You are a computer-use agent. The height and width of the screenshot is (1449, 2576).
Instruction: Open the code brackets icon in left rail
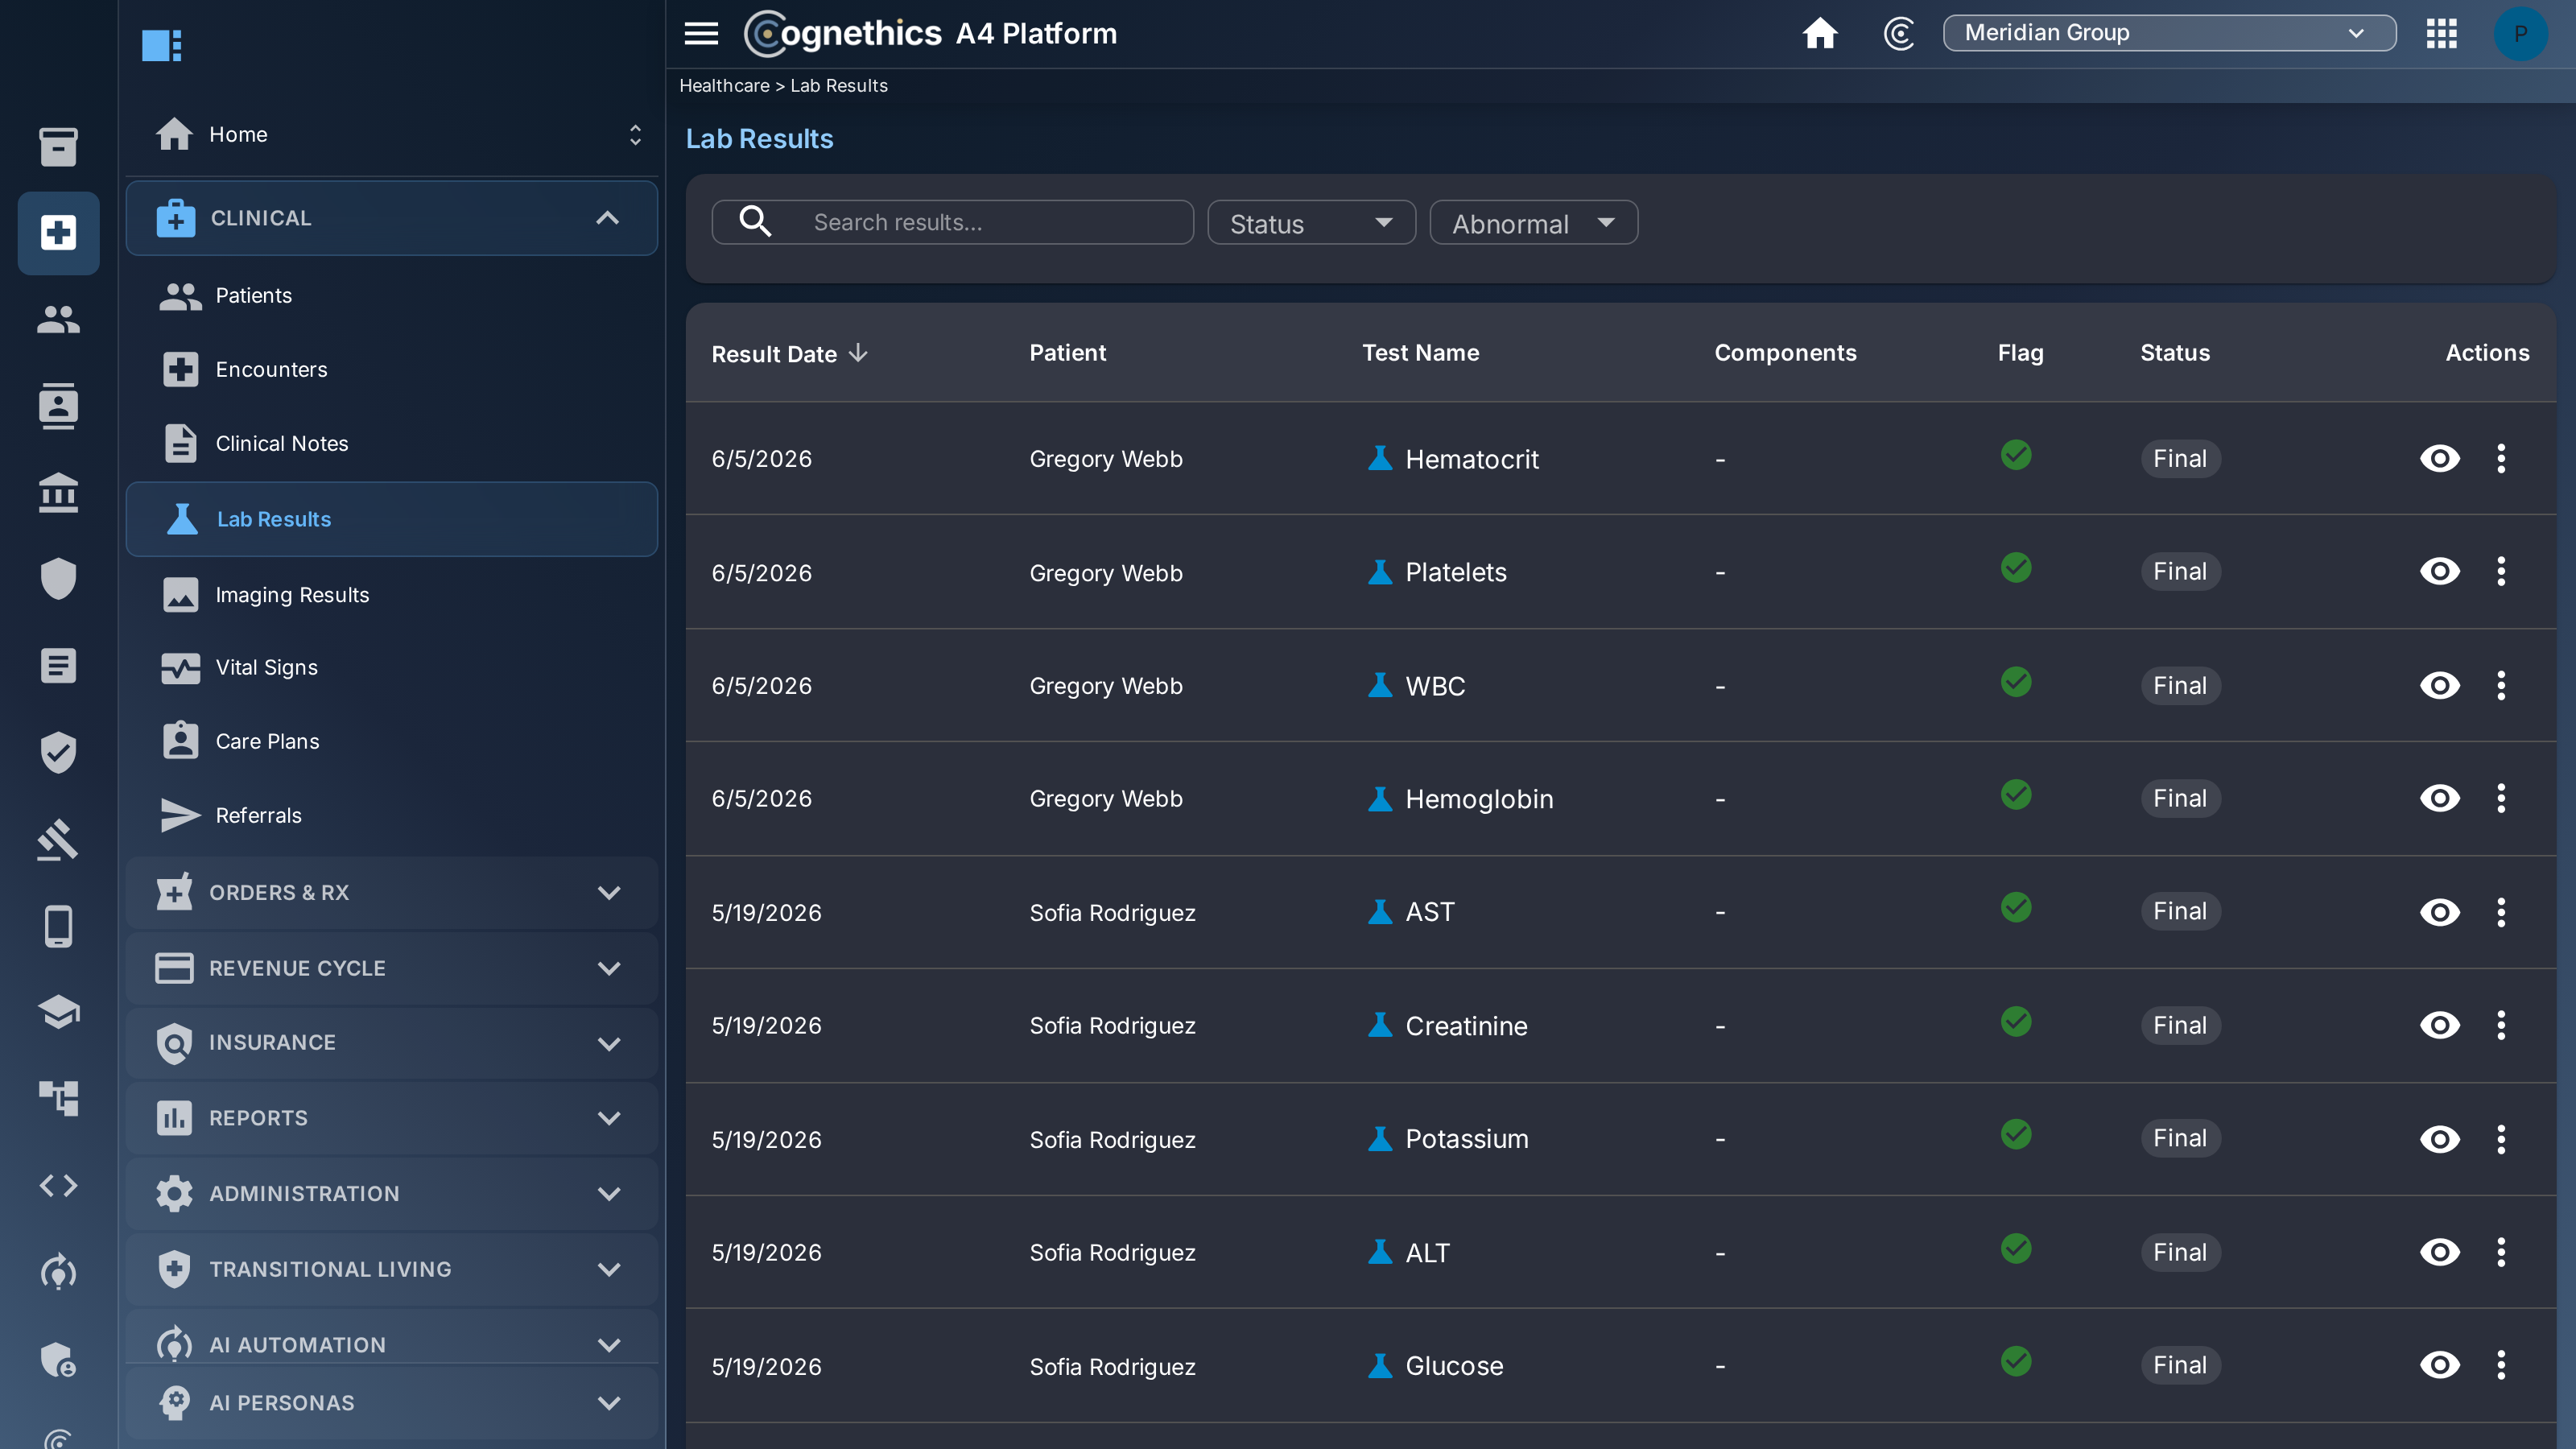(58, 1186)
